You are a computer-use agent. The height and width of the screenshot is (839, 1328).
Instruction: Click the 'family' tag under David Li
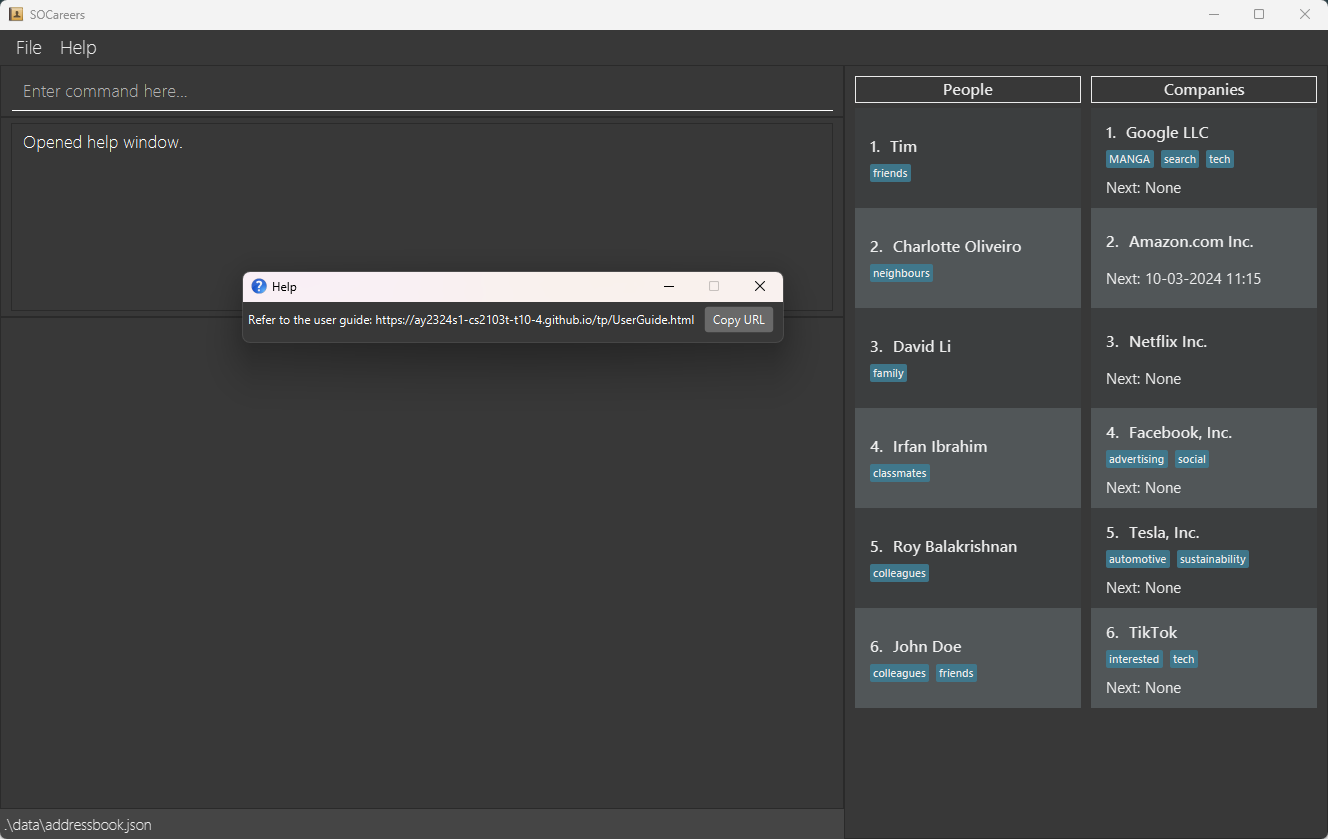tap(888, 372)
